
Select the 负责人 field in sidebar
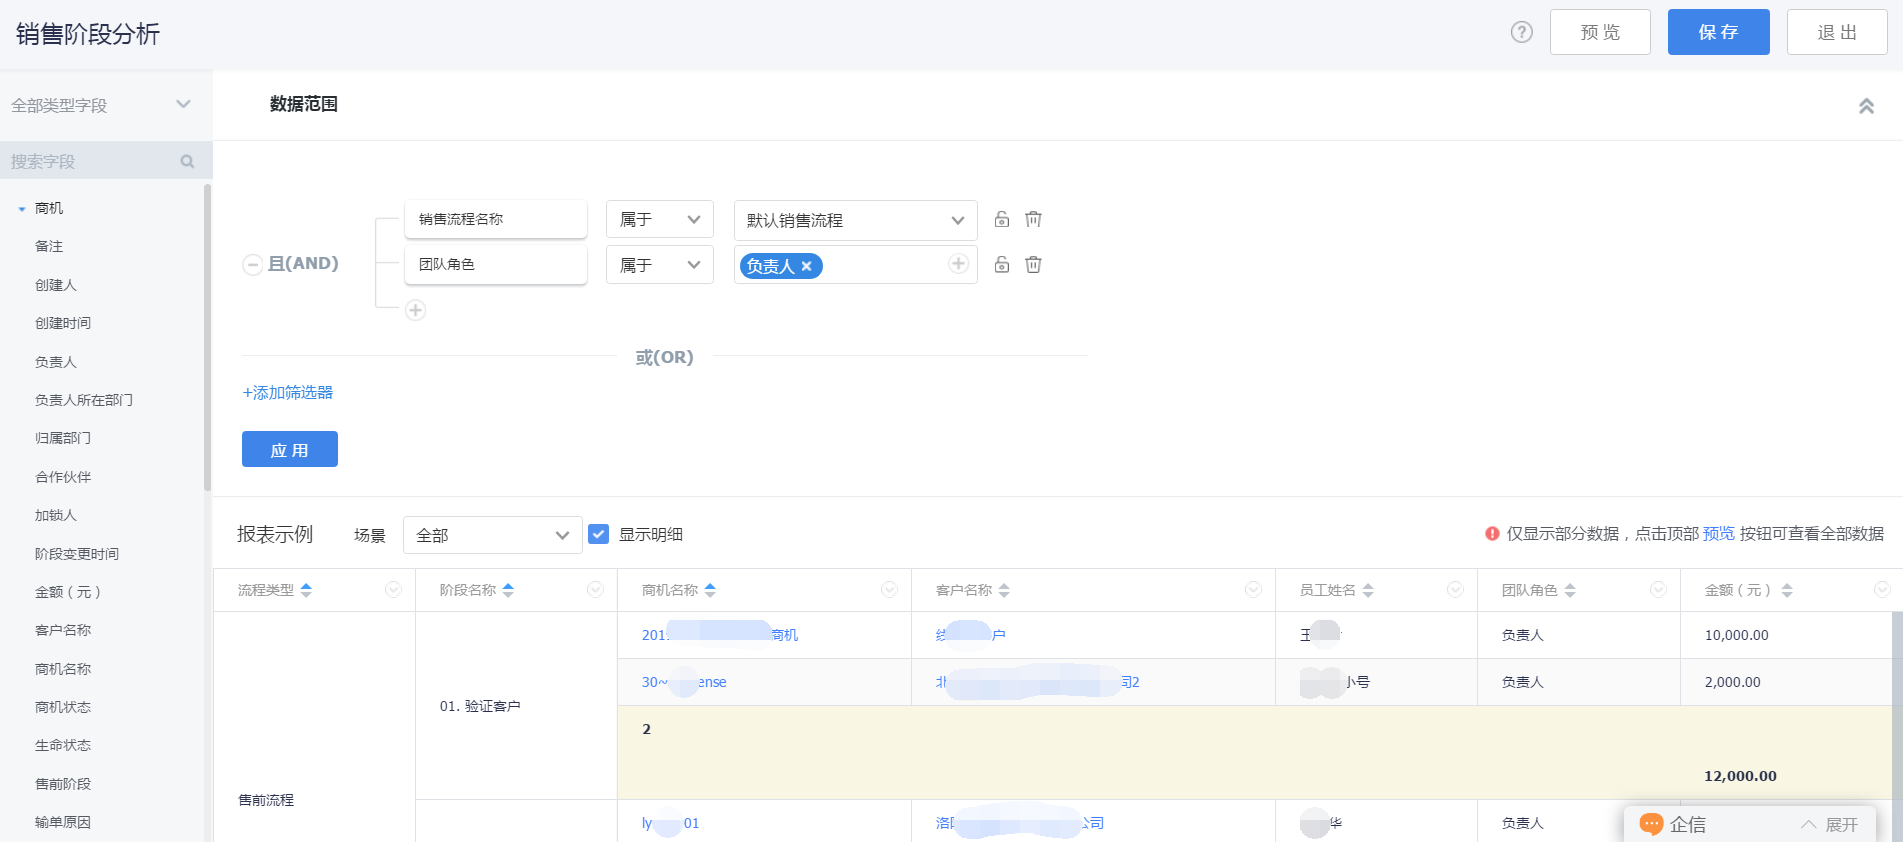click(x=56, y=362)
